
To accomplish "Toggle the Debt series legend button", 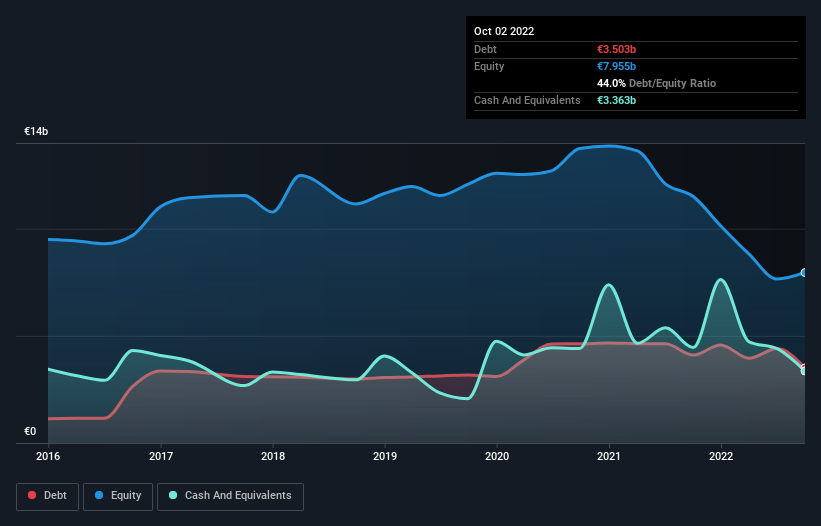I will pyautogui.click(x=48, y=496).
